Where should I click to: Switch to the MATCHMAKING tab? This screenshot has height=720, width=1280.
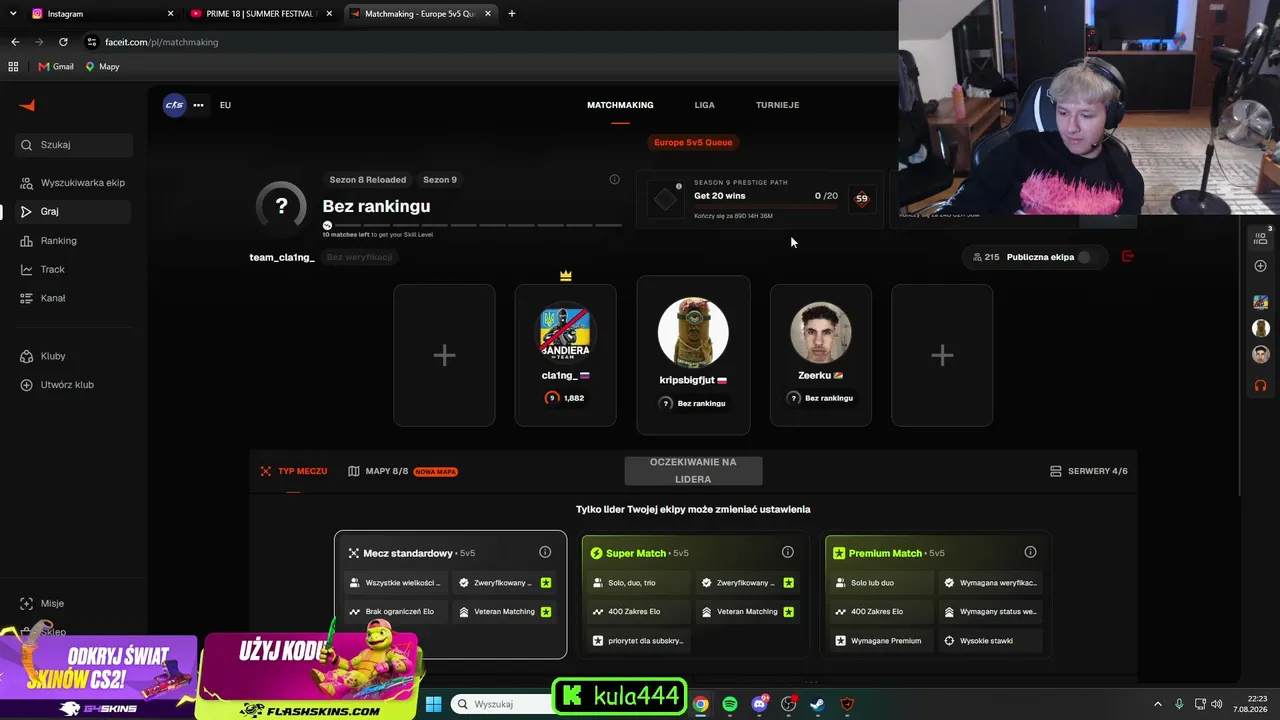click(620, 105)
